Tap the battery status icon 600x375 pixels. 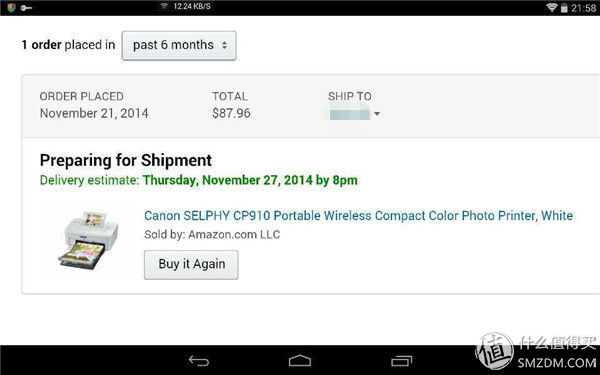pos(564,8)
